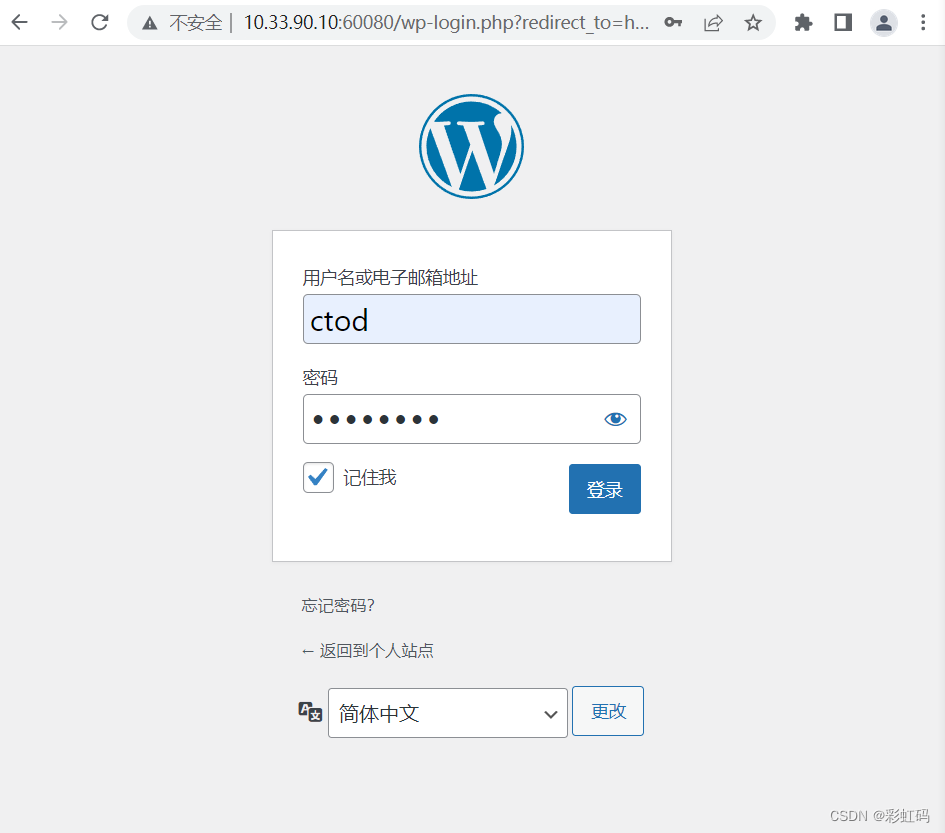Show password with the eye icon
This screenshot has height=833, width=945.
click(615, 419)
